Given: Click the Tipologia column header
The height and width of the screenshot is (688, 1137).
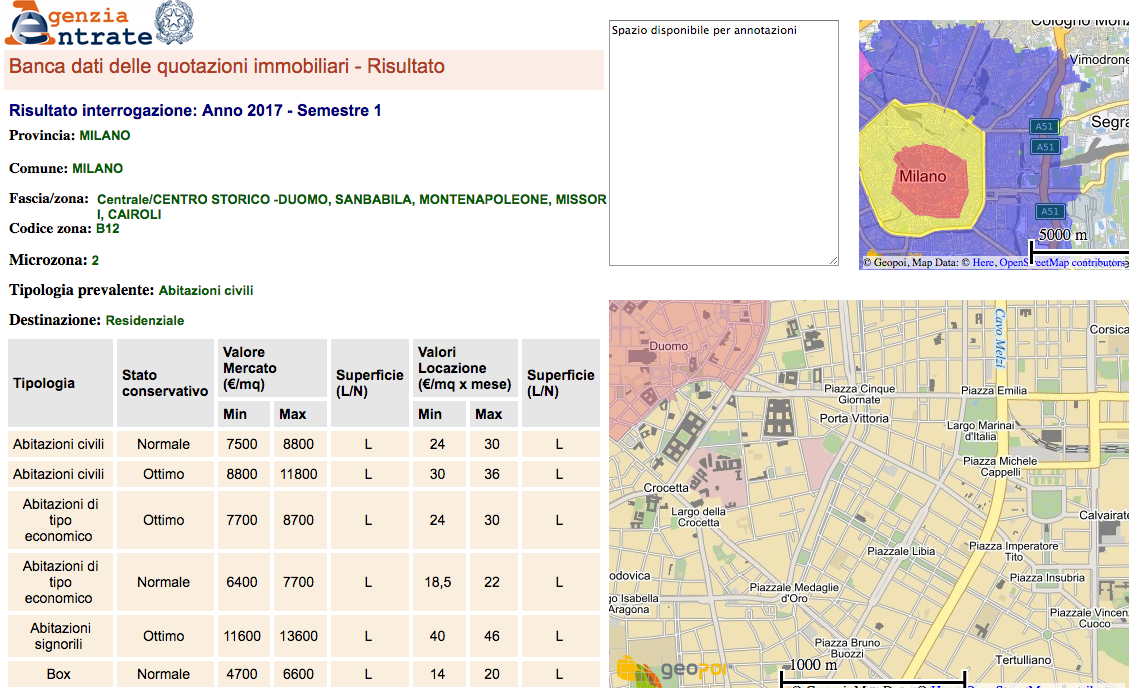Looking at the screenshot, I should click(x=61, y=383).
